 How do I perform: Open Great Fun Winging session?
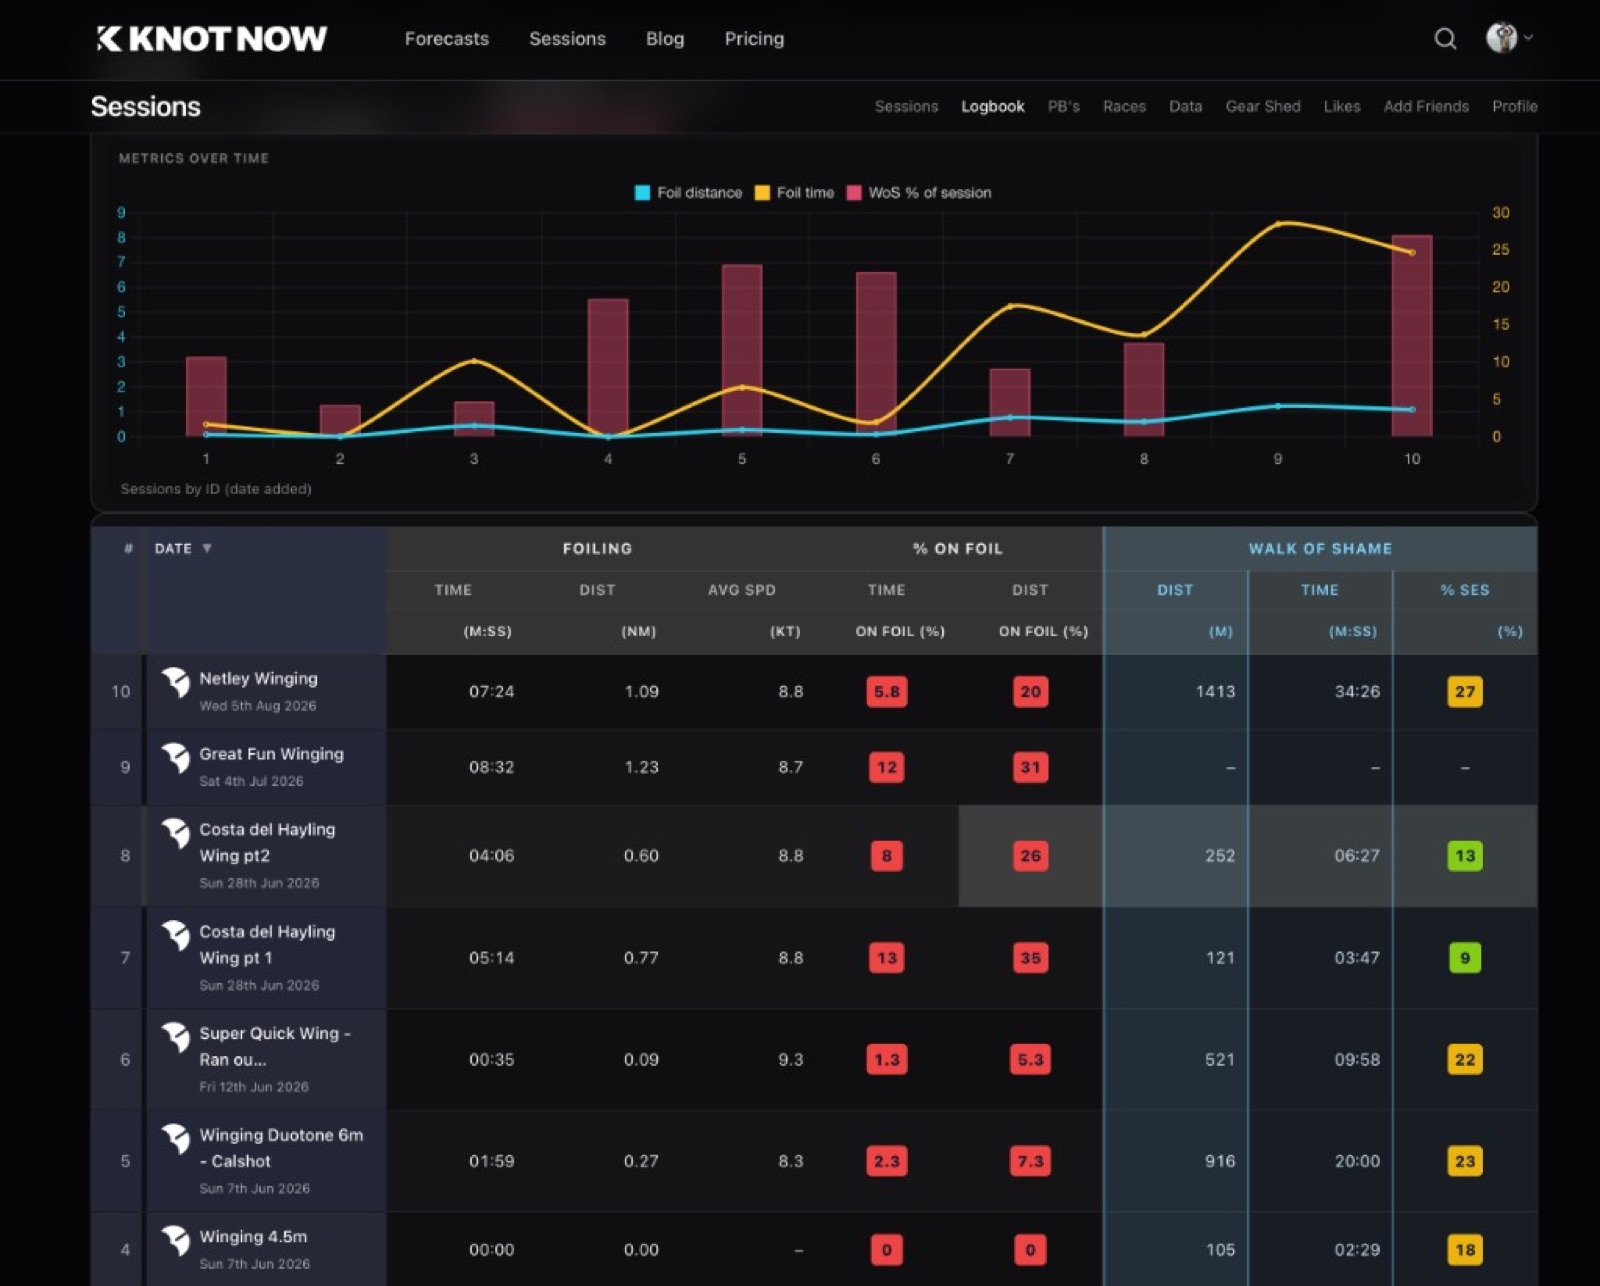click(271, 754)
